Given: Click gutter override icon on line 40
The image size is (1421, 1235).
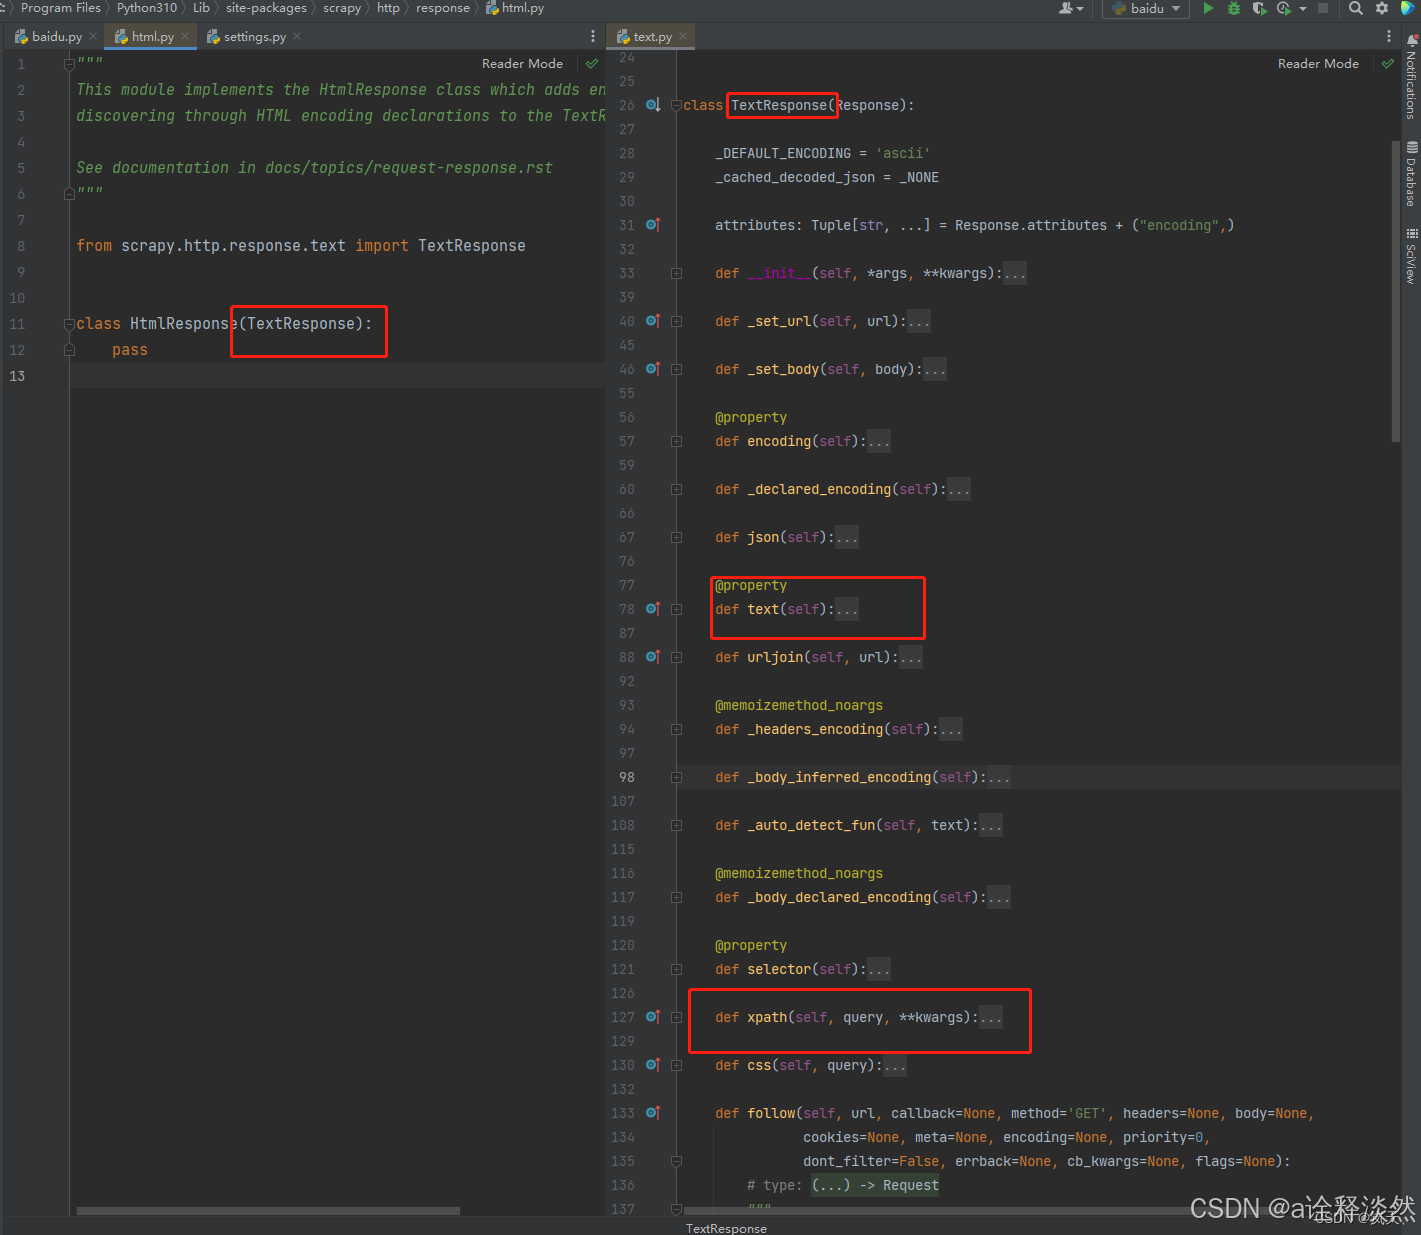Looking at the screenshot, I should point(653,321).
